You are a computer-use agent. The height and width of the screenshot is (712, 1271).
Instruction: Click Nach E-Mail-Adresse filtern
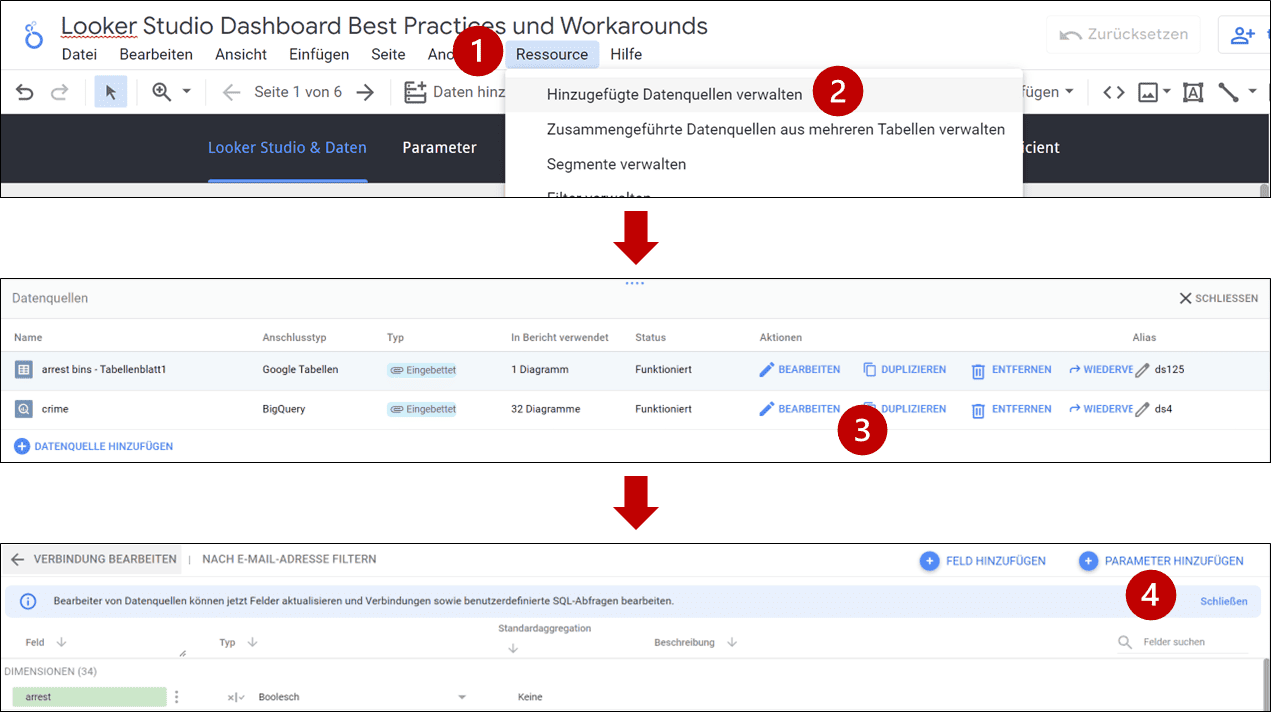pos(289,560)
